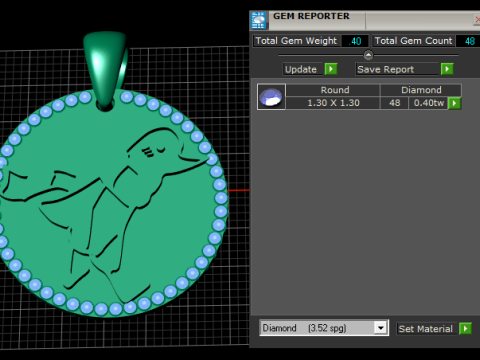Click the Gem Reporter panel icon
Viewport: 480px width, 360px height.
pyautogui.click(x=259, y=20)
